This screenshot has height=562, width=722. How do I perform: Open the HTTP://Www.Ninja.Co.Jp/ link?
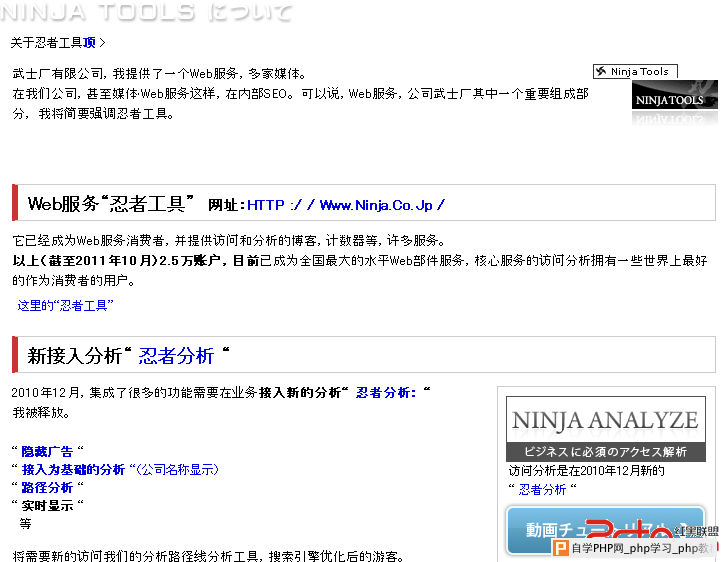pyautogui.click(x=346, y=205)
